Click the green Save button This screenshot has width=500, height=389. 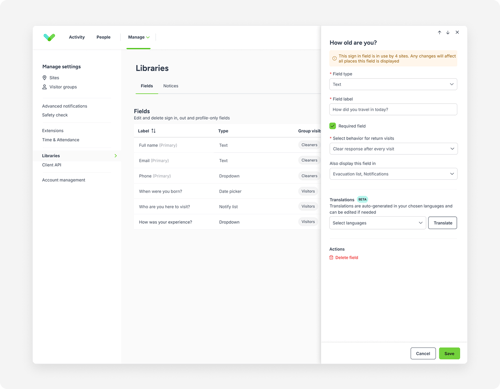[449, 353]
